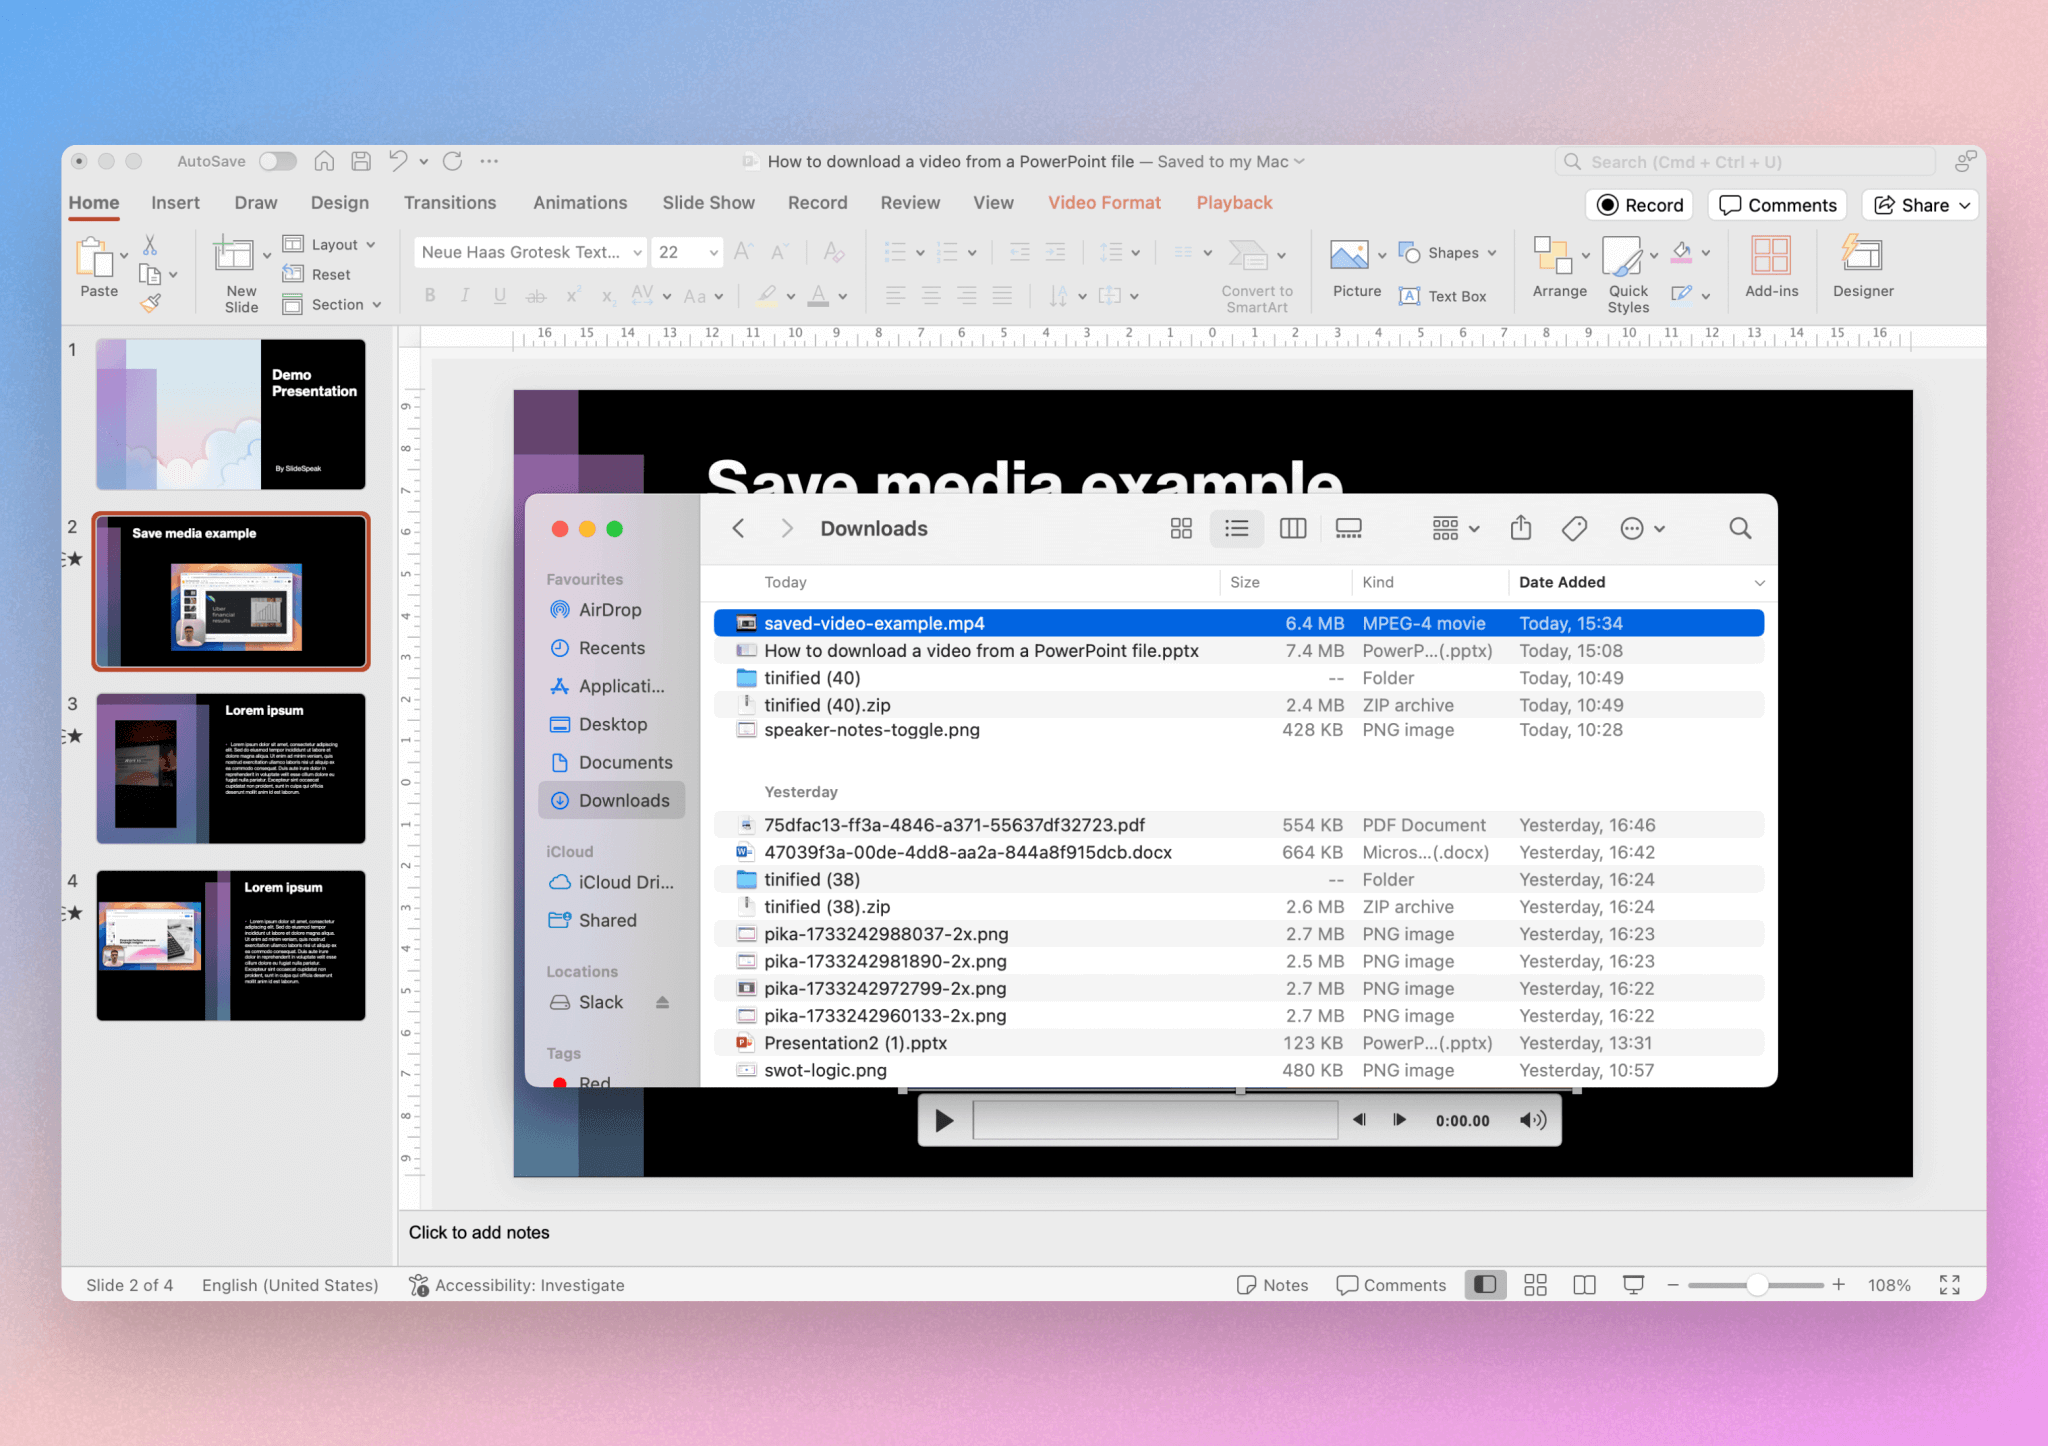Select the slide 3 thumbnail
The width and height of the screenshot is (2048, 1446).
[x=230, y=768]
